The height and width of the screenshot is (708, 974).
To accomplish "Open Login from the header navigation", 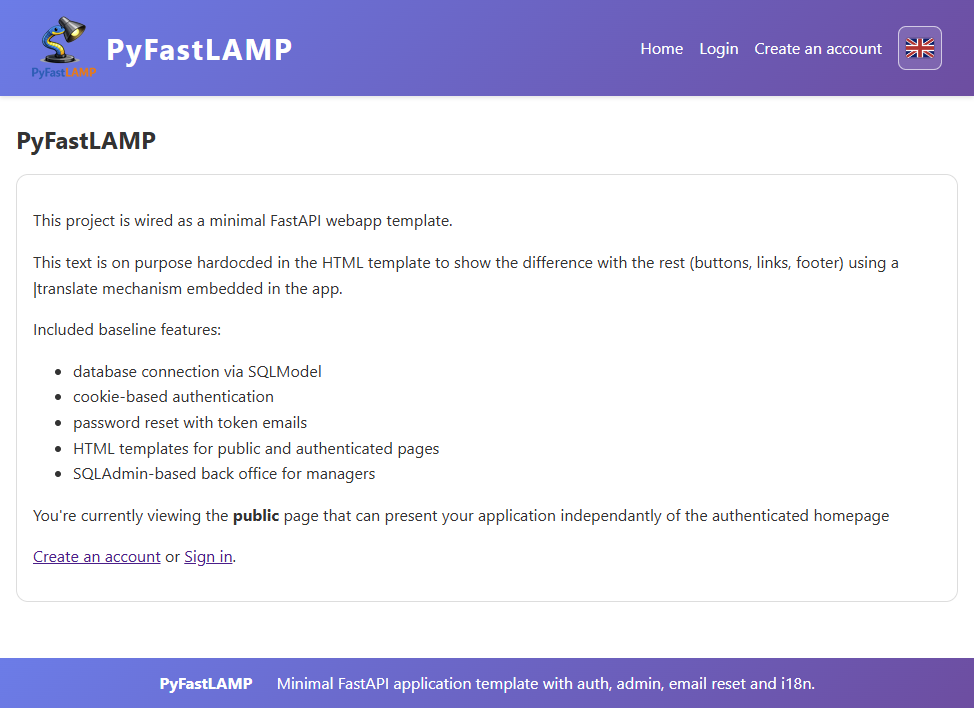I will 718,49.
